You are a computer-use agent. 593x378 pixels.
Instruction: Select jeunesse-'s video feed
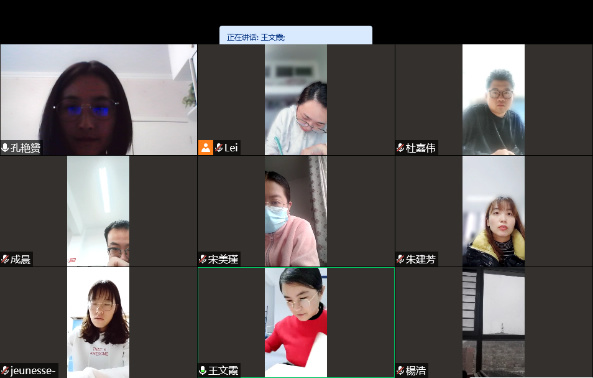pos(98,322)
